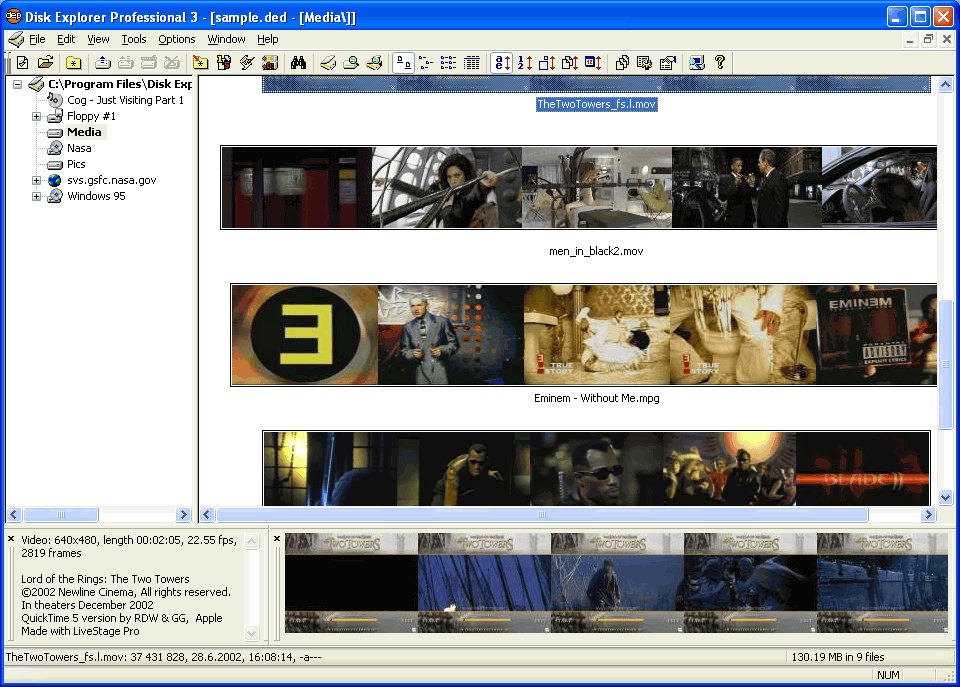Expand the Floppy #1 tree node
960x687 pixels.
(x=37, y=116)
